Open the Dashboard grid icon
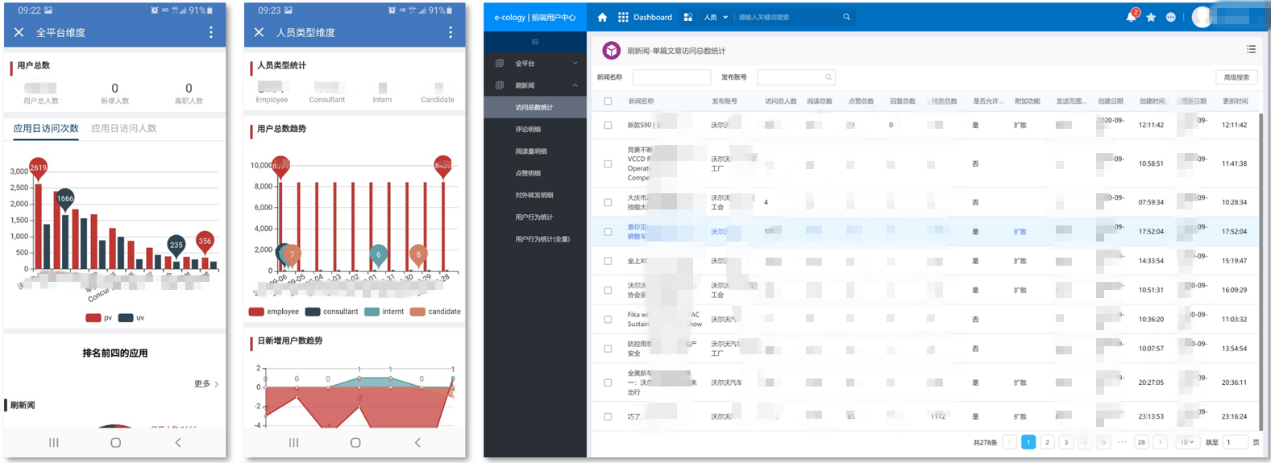 pos(623,17)
